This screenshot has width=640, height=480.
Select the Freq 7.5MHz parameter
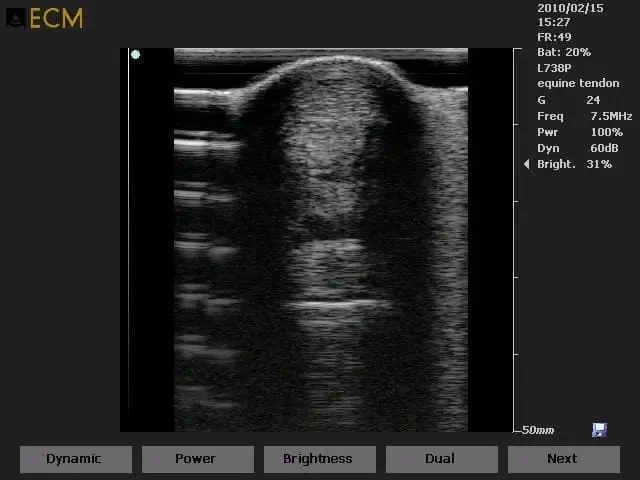click(584, 116)
